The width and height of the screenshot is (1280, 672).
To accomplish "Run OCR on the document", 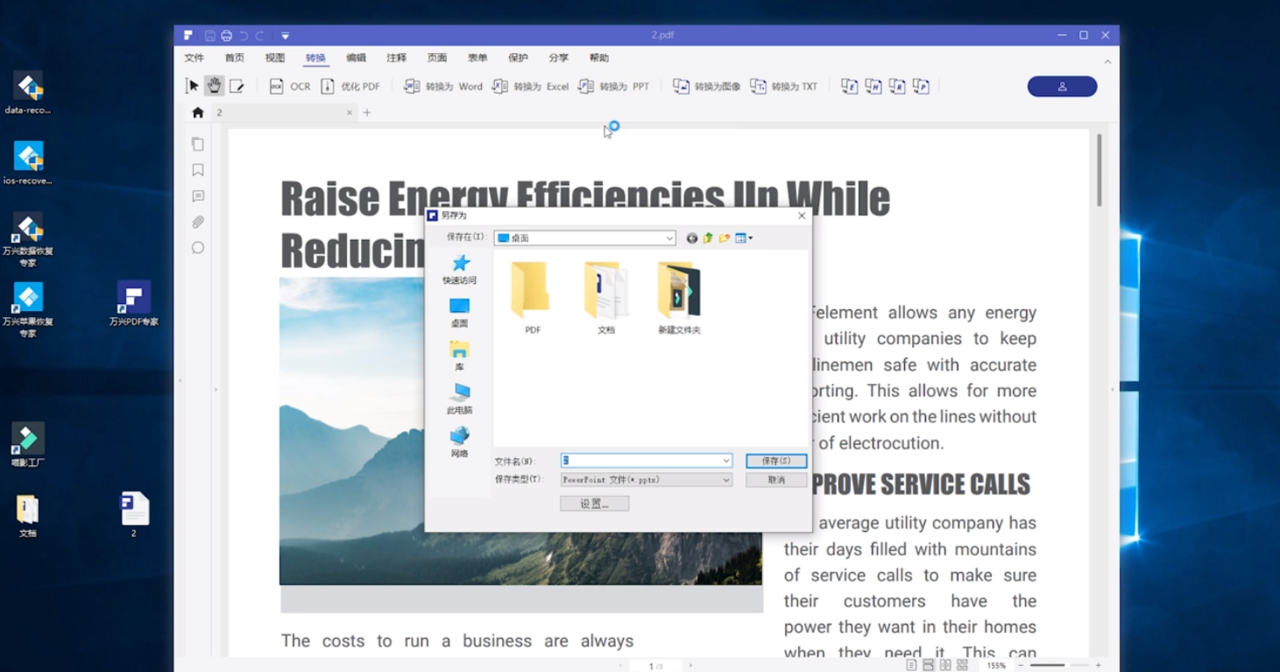I will coord(290,86).
